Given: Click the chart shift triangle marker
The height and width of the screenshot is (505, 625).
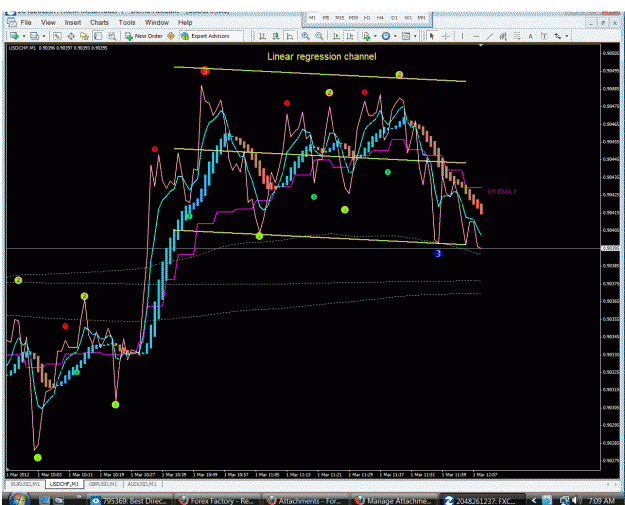Looking at the screenshot, I should click(481, 46).
